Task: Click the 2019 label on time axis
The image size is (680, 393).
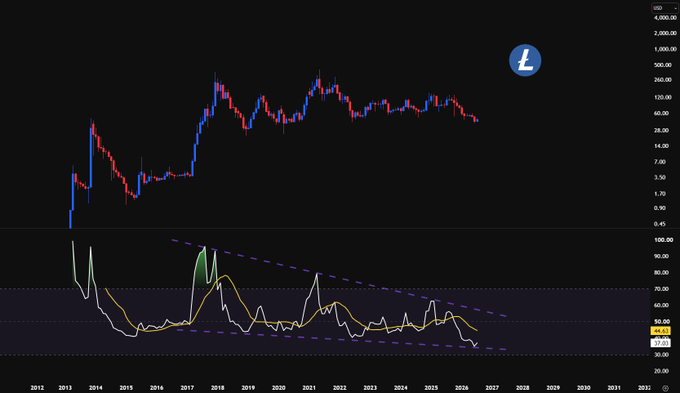Action: tap(248, 388)
